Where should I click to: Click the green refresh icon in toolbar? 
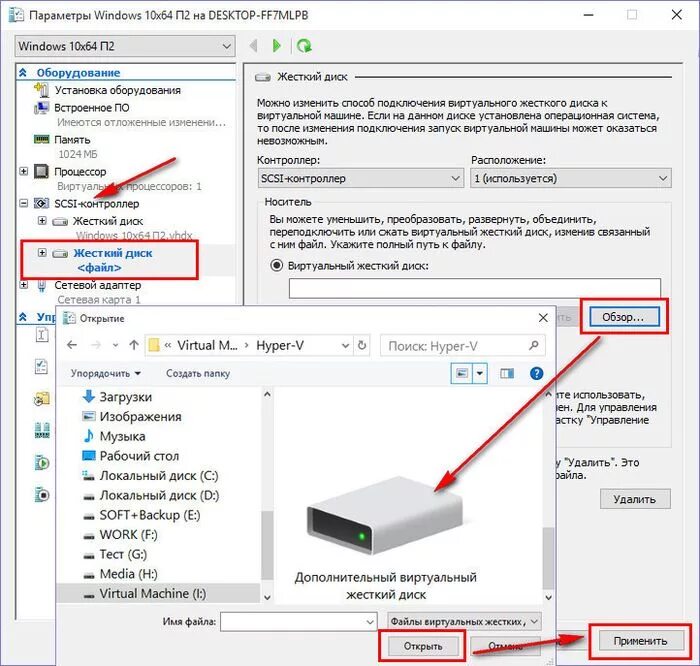click(x=304, y=46)
